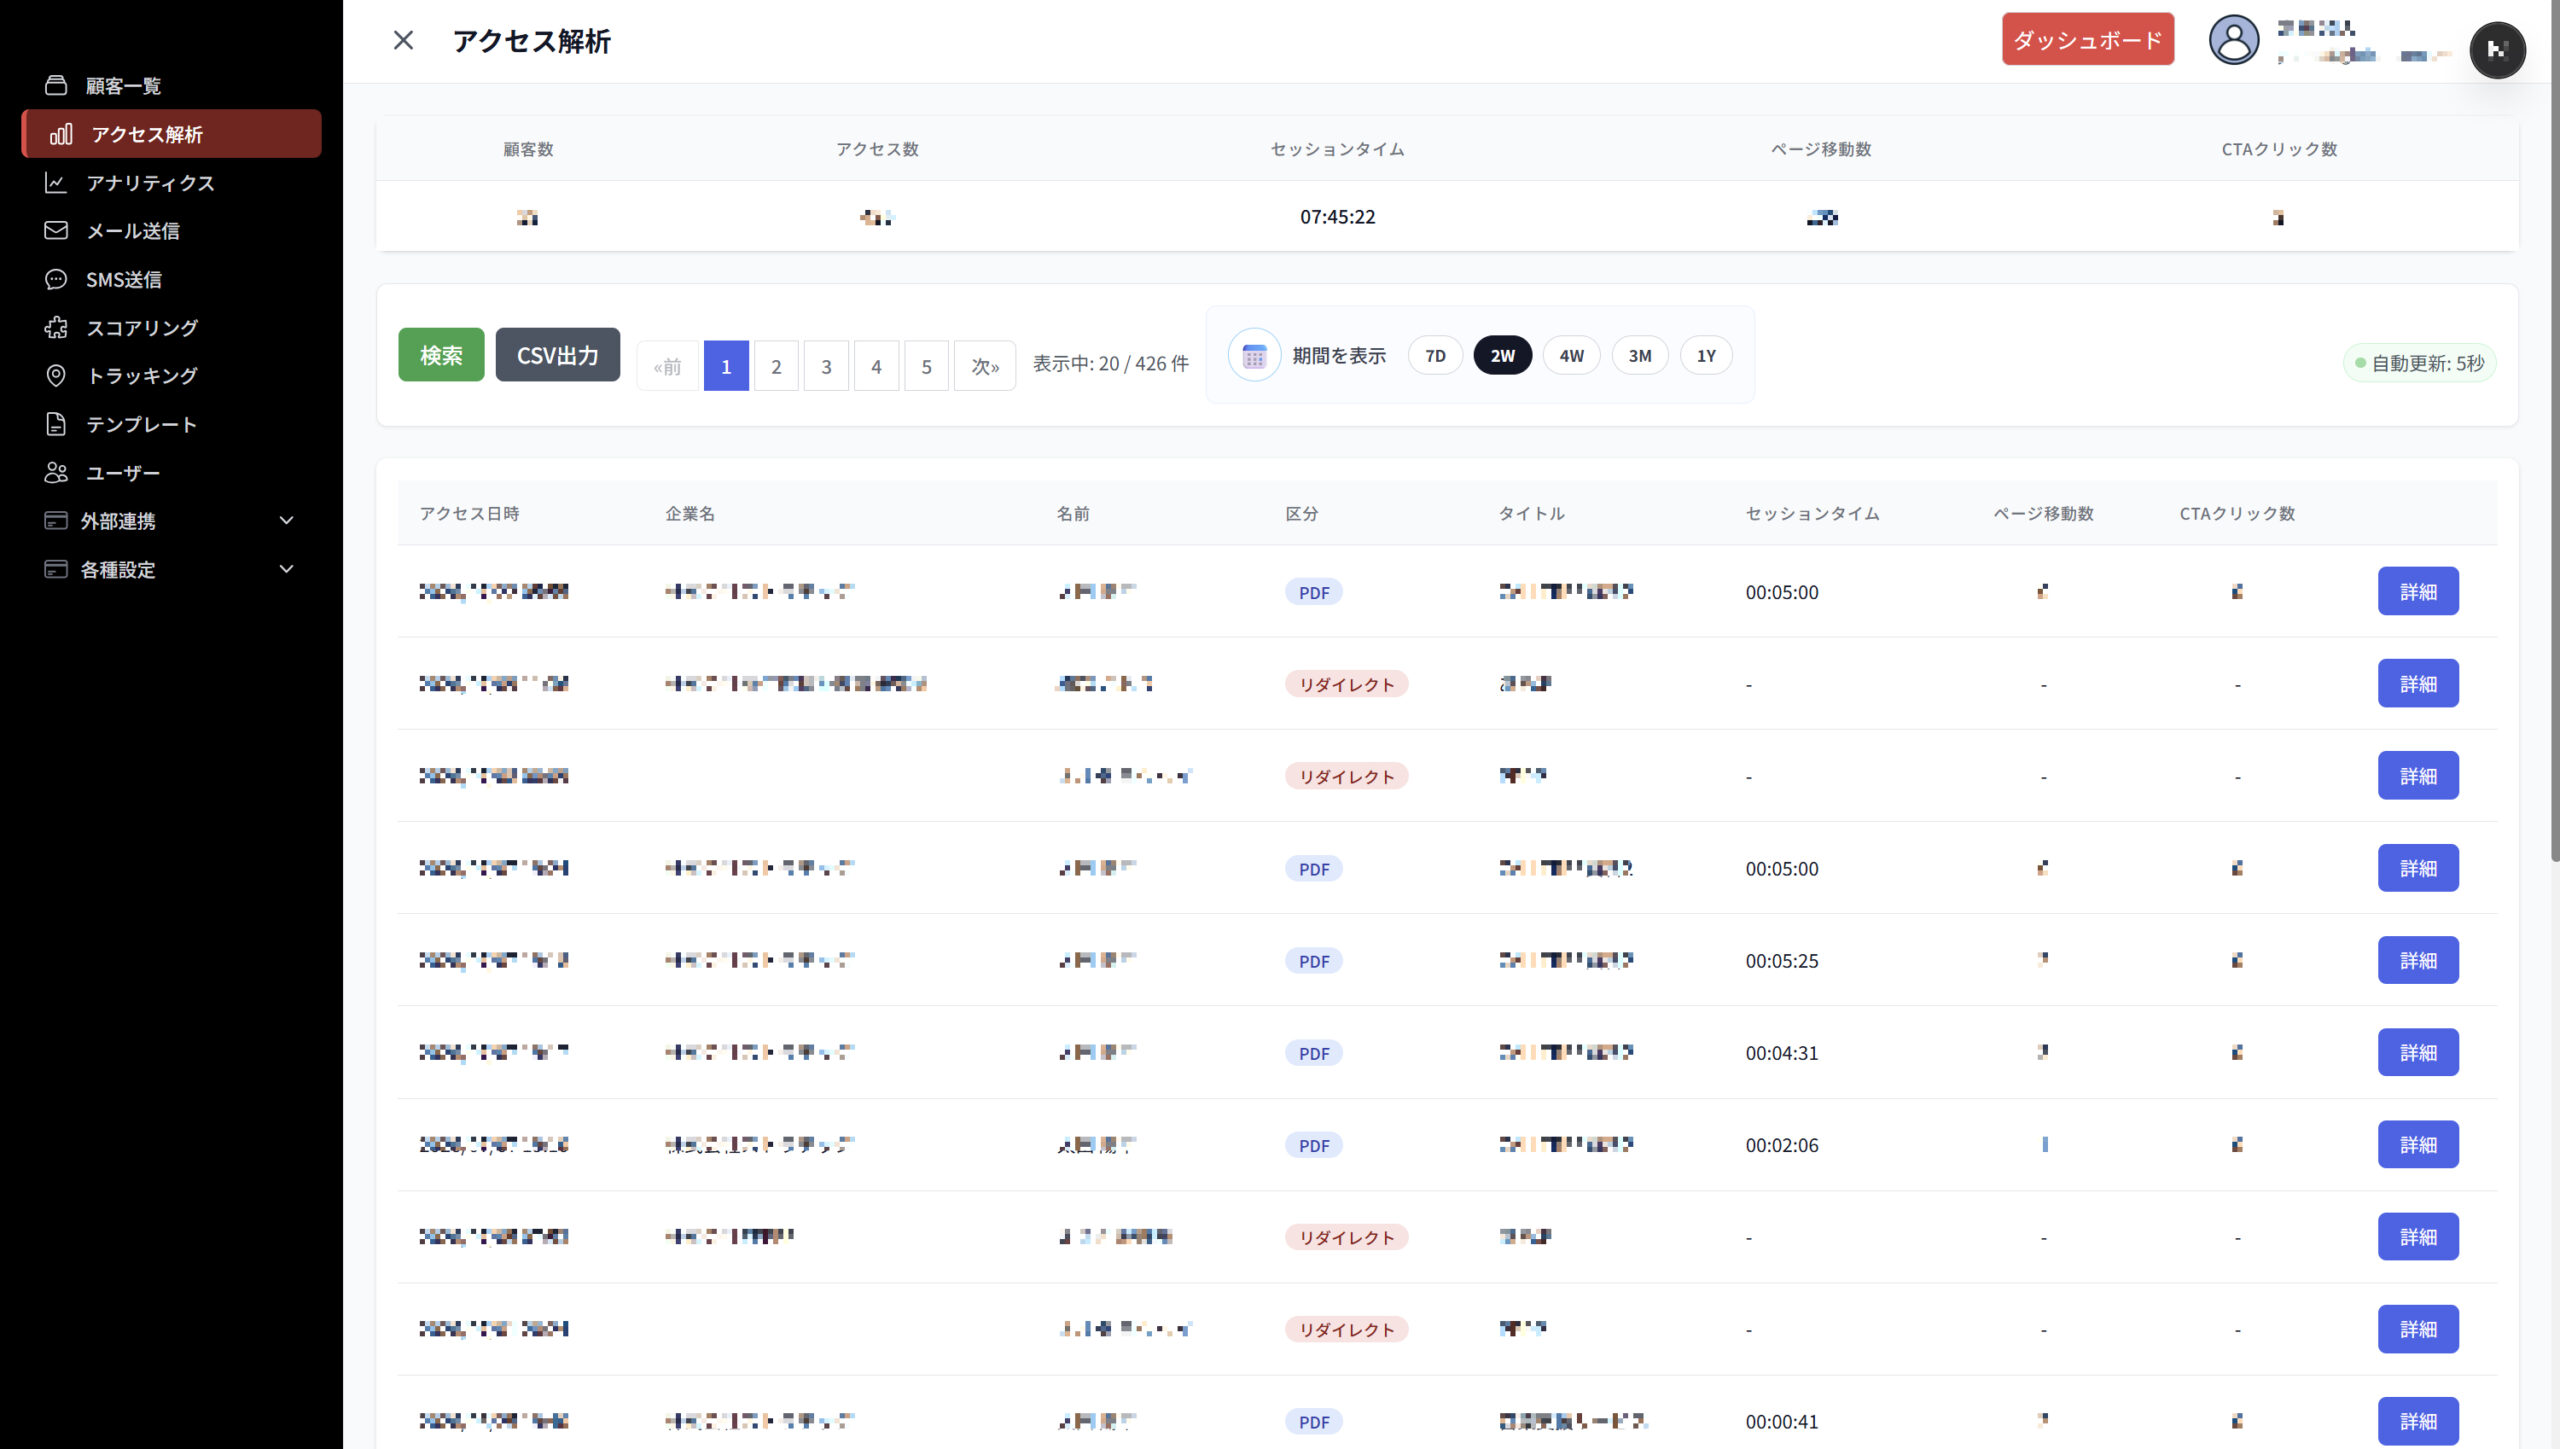Click the アクセス日時 column header
The height and width of the screenshot is (1449, 2560).
[469, 513]
